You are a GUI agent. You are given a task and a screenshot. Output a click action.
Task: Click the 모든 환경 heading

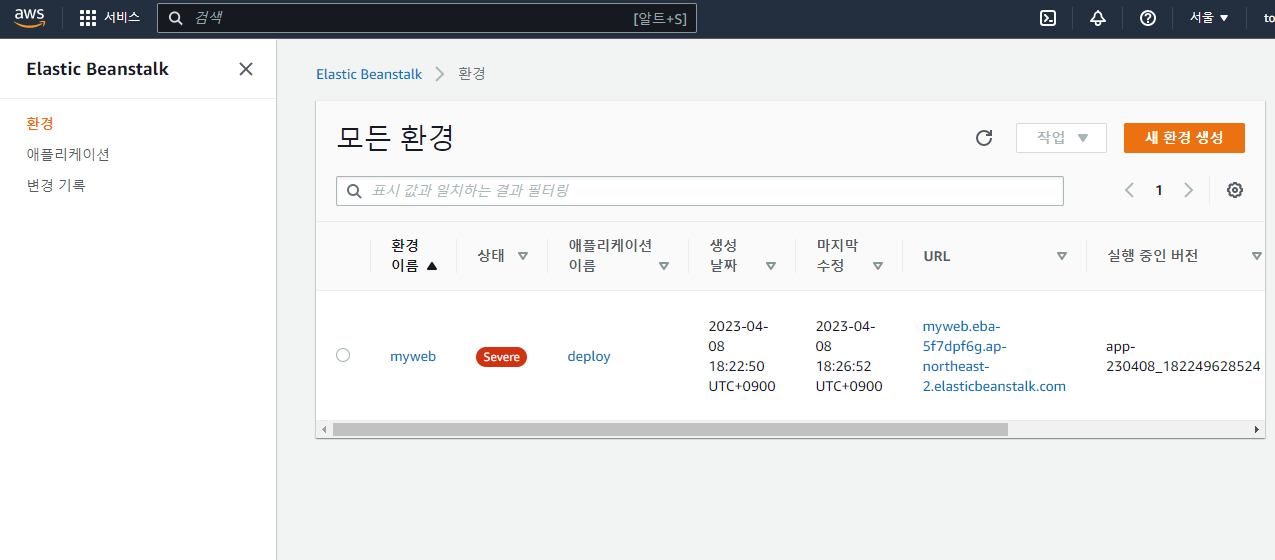(396, 138)
